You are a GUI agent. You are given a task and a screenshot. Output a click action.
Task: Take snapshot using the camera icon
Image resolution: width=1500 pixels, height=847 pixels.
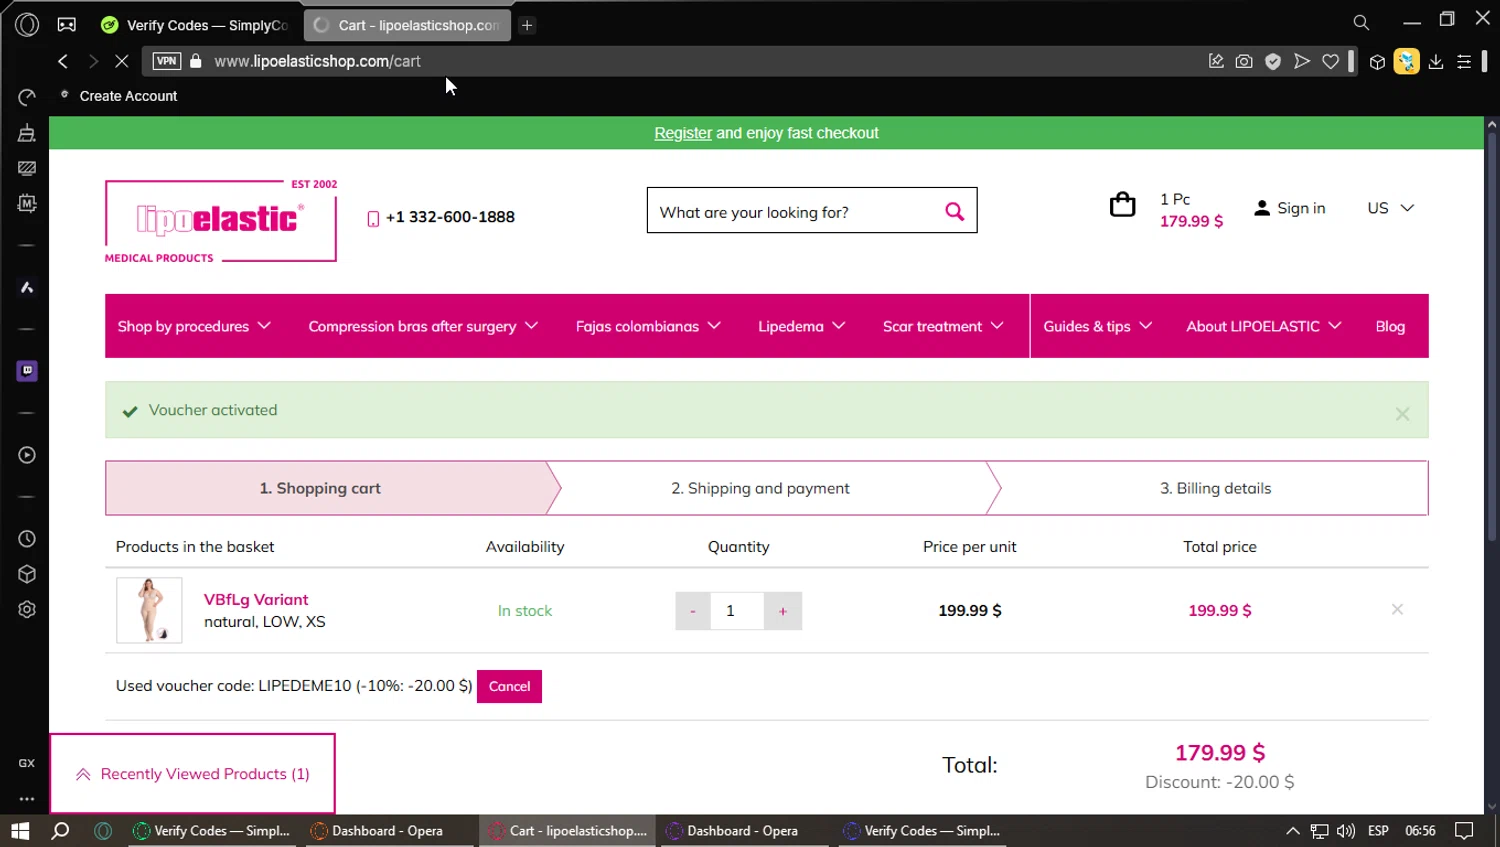pyautogui.click(x=1244, y=61)
